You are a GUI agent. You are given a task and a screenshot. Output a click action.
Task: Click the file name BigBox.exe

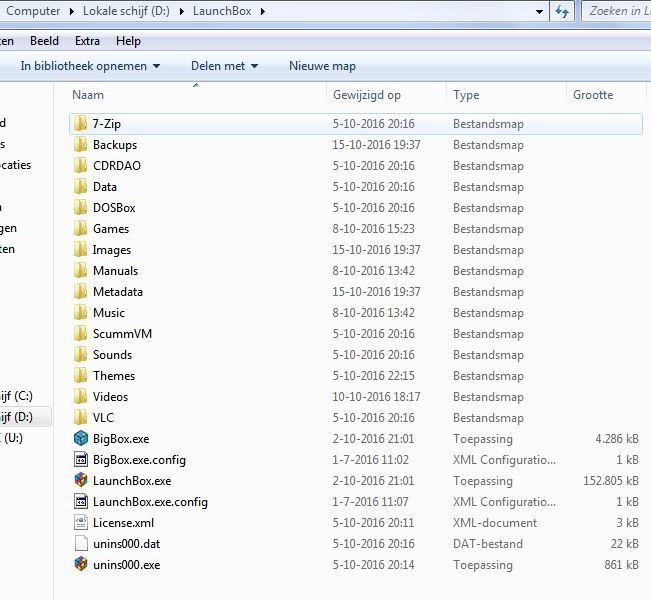tap(121, 439)
